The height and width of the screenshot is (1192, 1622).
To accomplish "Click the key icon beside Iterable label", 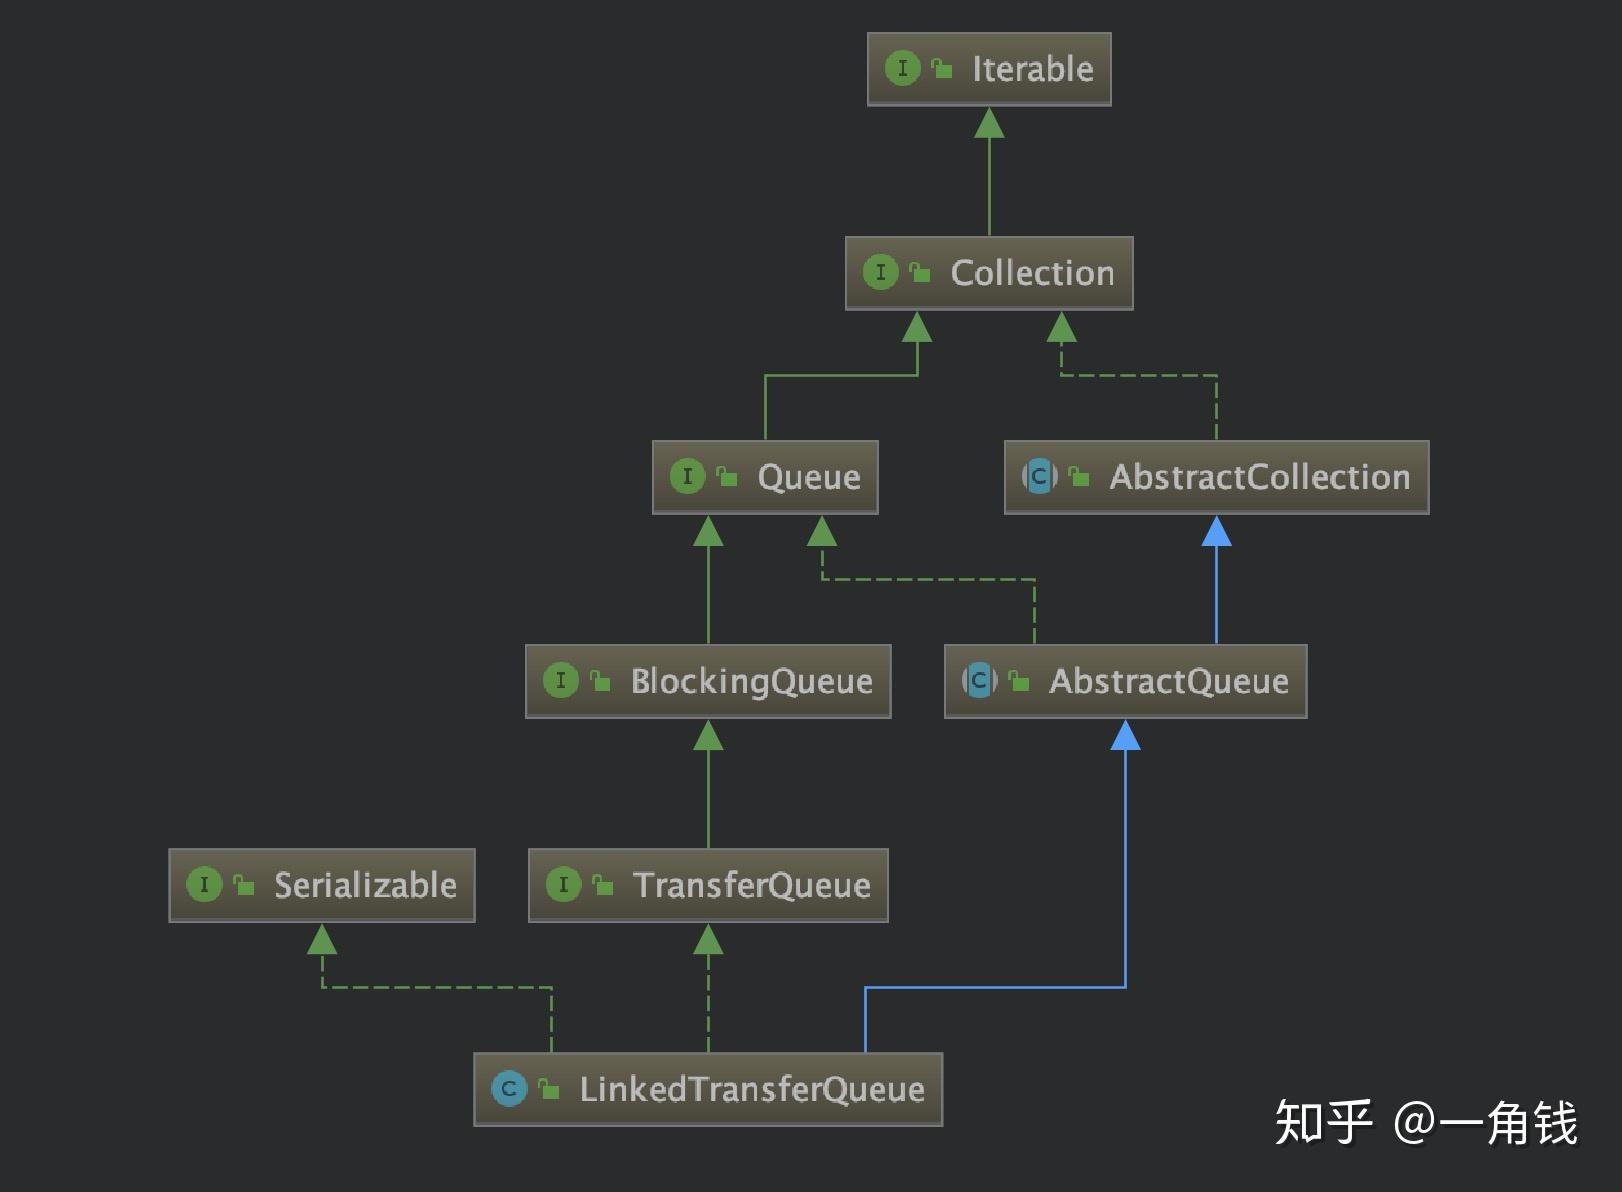I will 940,68.
